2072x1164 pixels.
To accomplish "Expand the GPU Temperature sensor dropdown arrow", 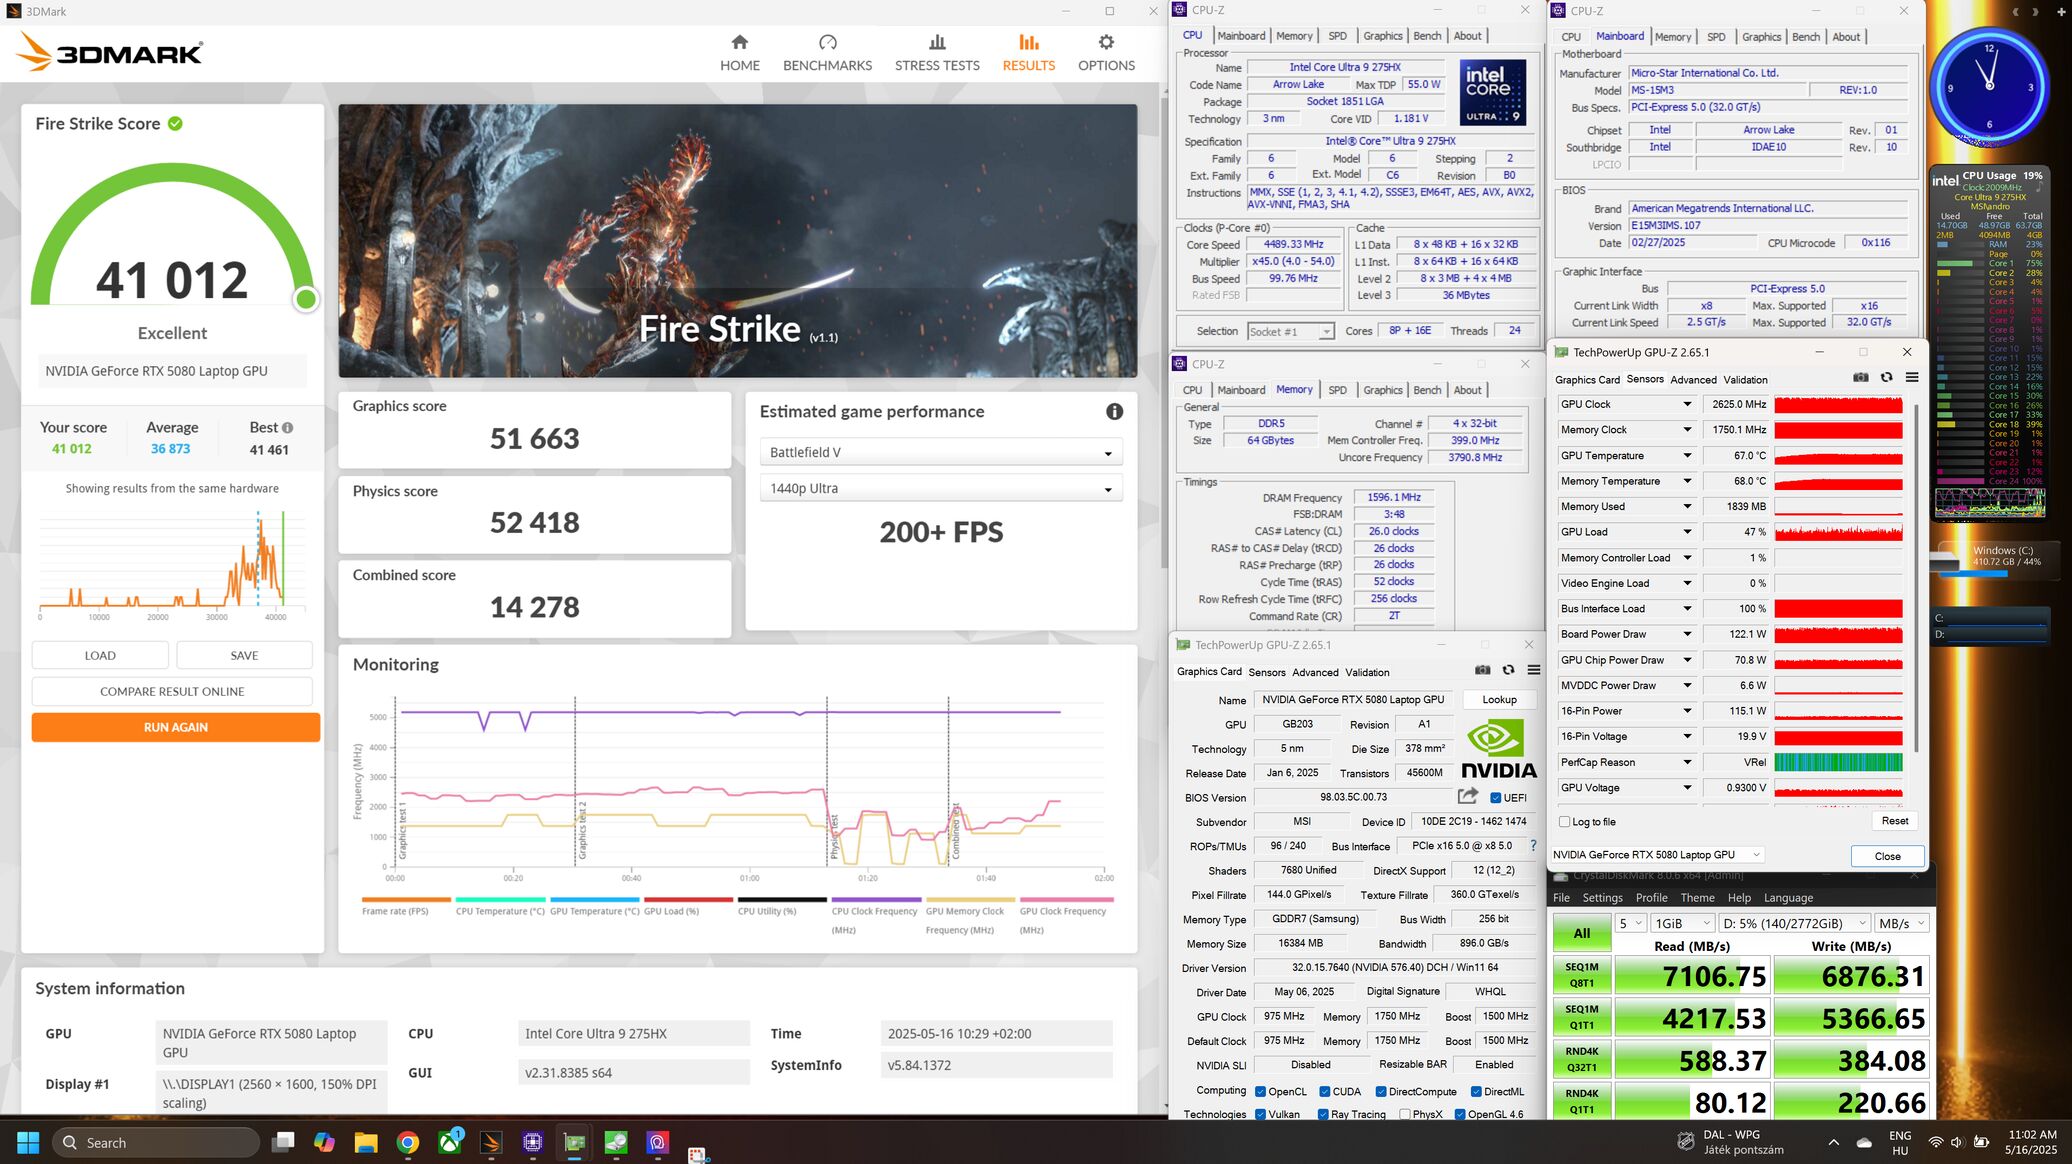I will 1687,455.
